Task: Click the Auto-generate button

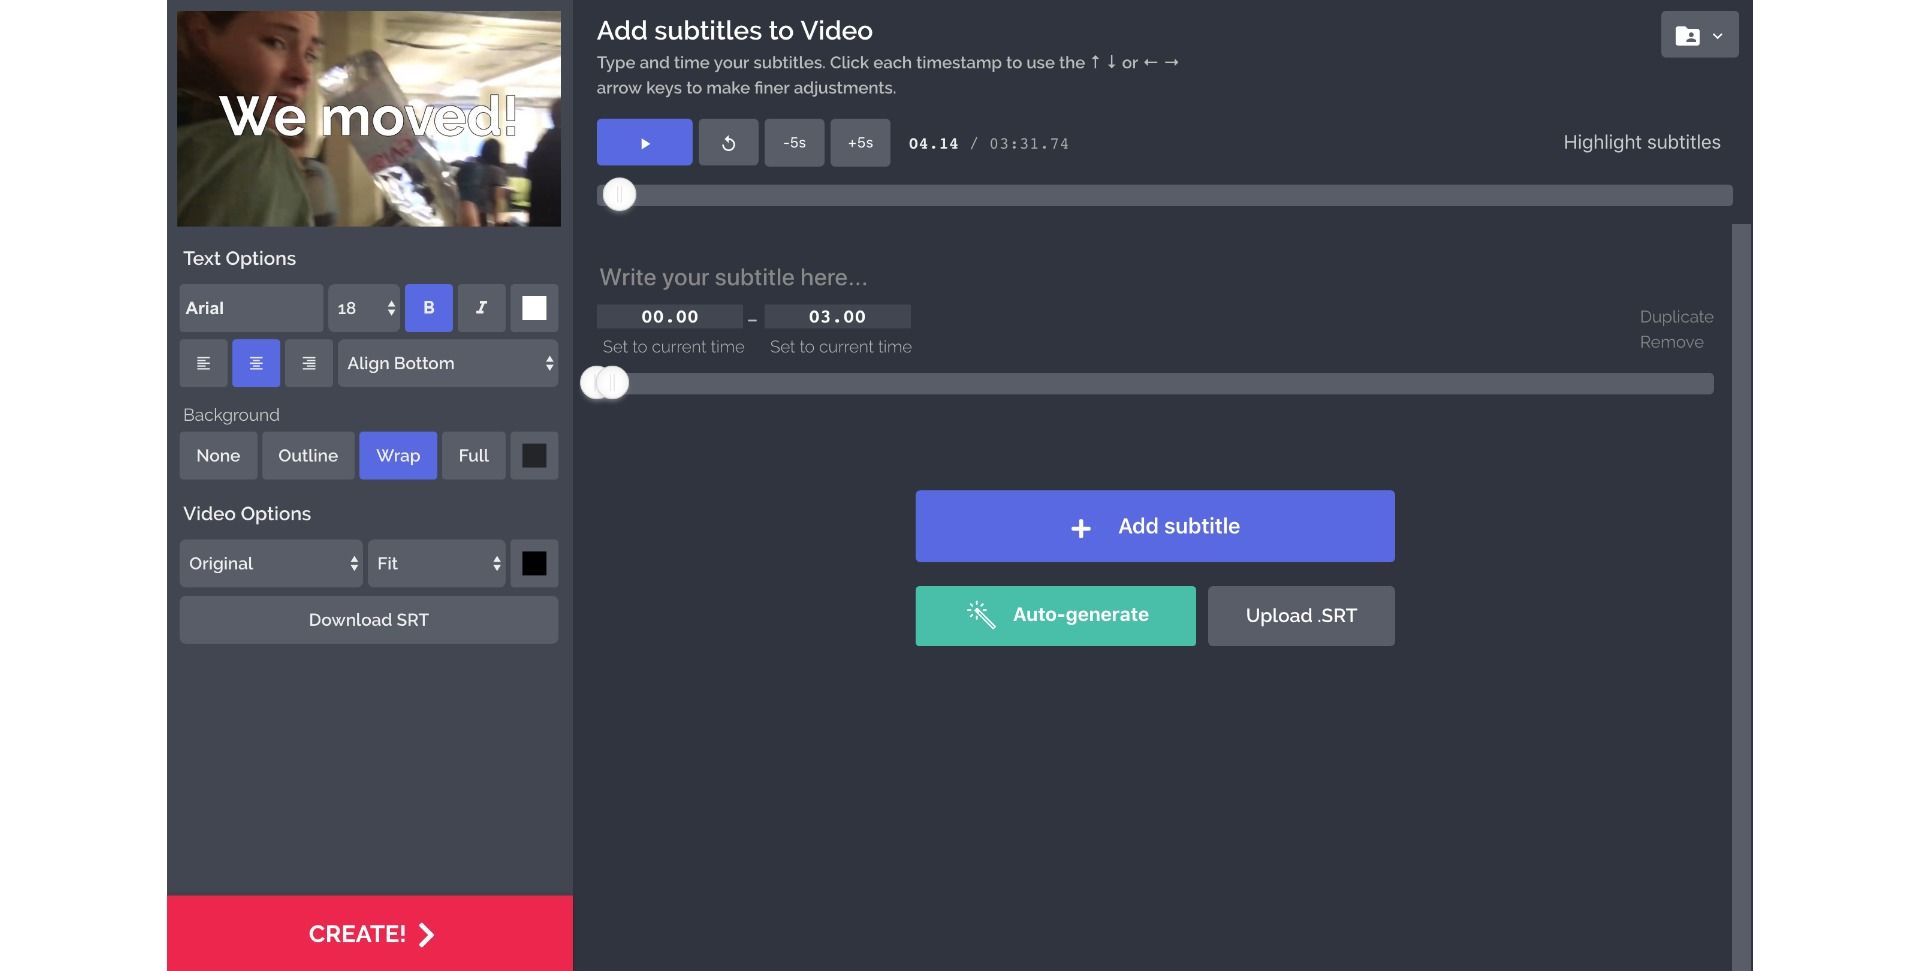Action: [x=1055, y=616]
